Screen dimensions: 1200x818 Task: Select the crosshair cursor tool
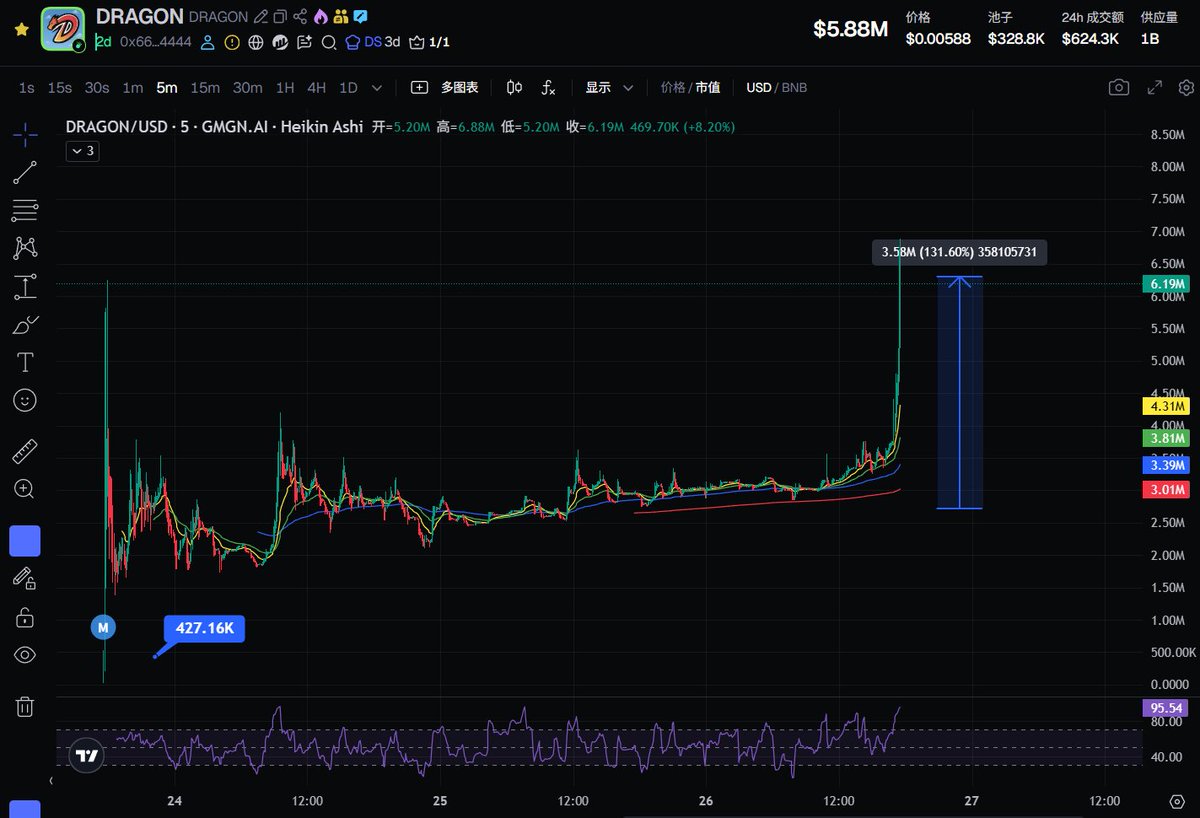click(x=25, y=132)
